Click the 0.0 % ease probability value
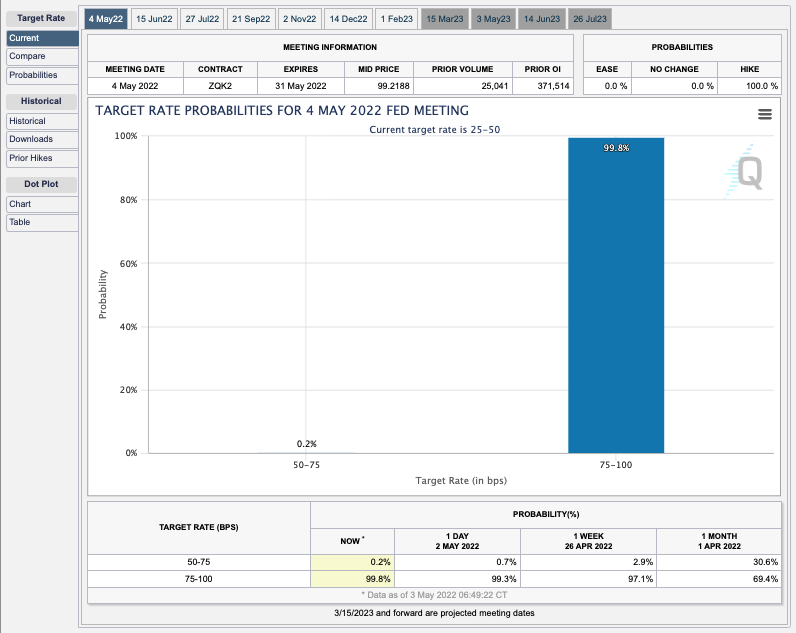This screenshot has height=633, width=796. (x=616, y=86)
